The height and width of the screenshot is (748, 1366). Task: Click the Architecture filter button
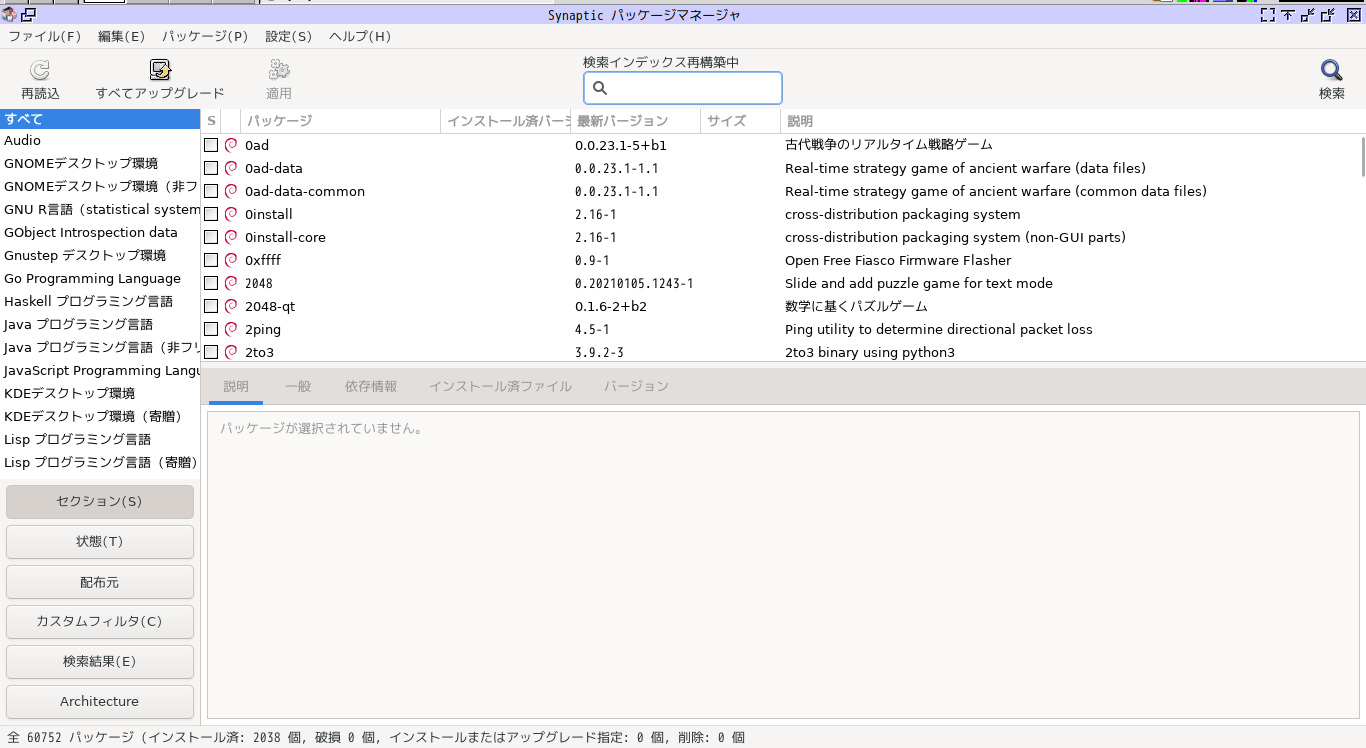coord(100,702)
